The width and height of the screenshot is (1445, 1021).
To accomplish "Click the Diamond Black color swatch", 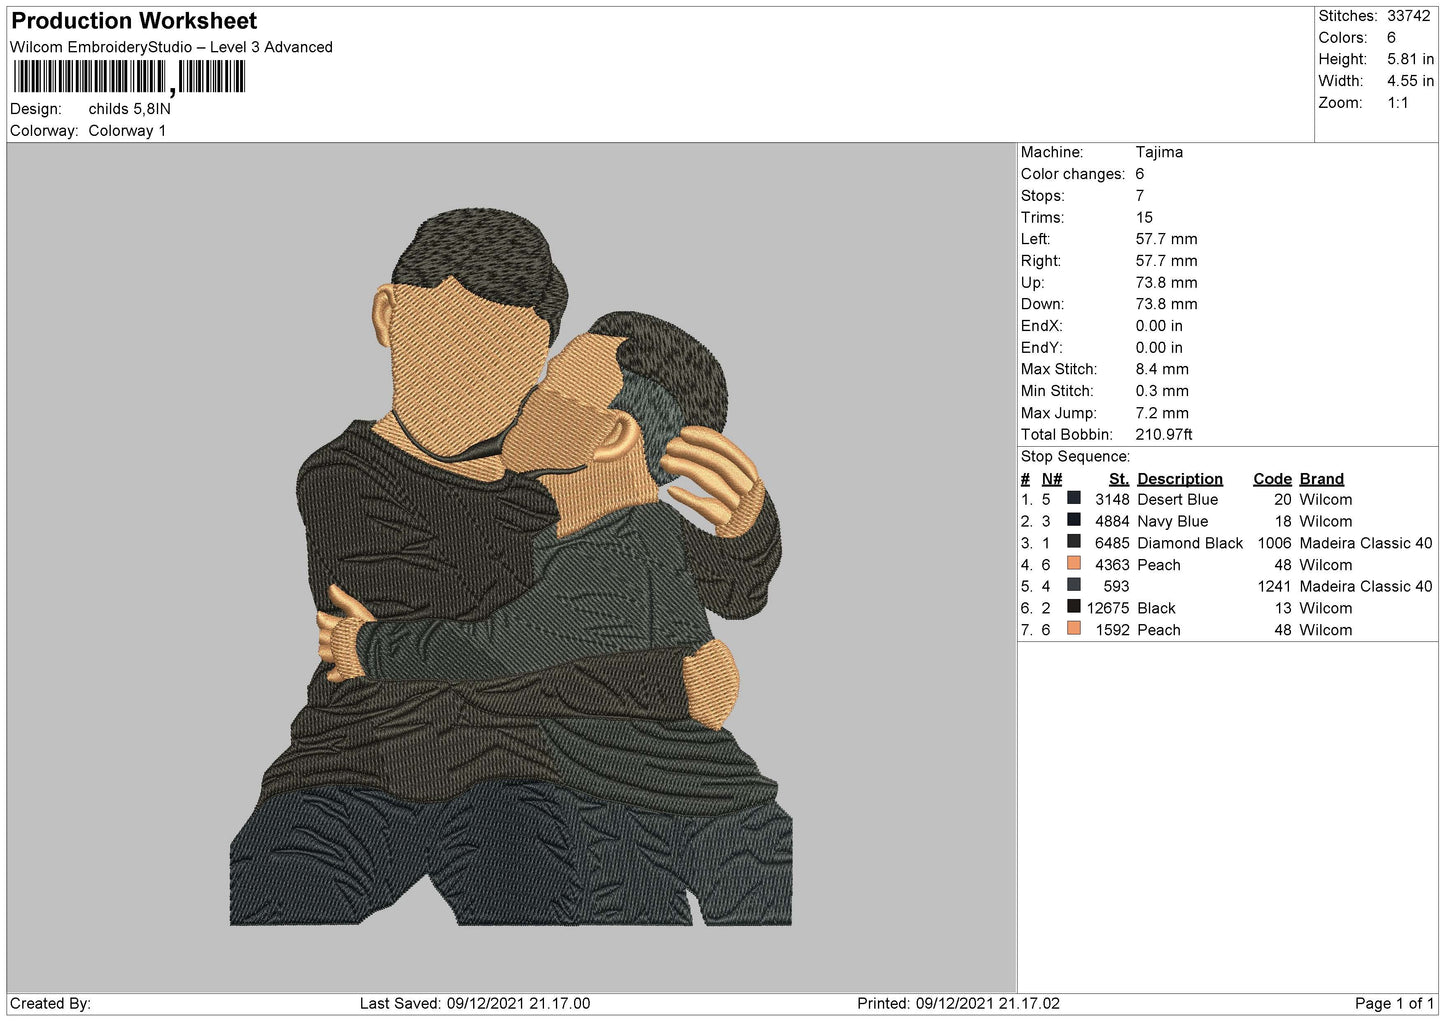I will click(1073, 542).
